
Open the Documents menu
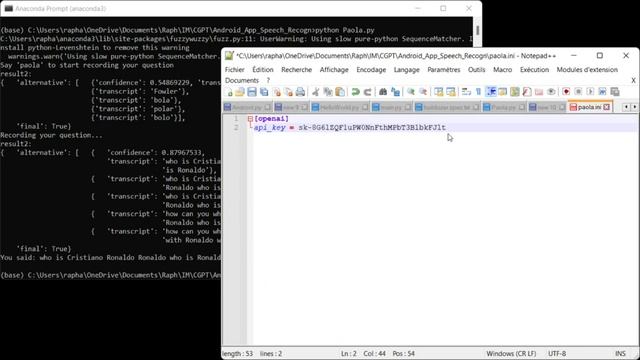[242, 80]
